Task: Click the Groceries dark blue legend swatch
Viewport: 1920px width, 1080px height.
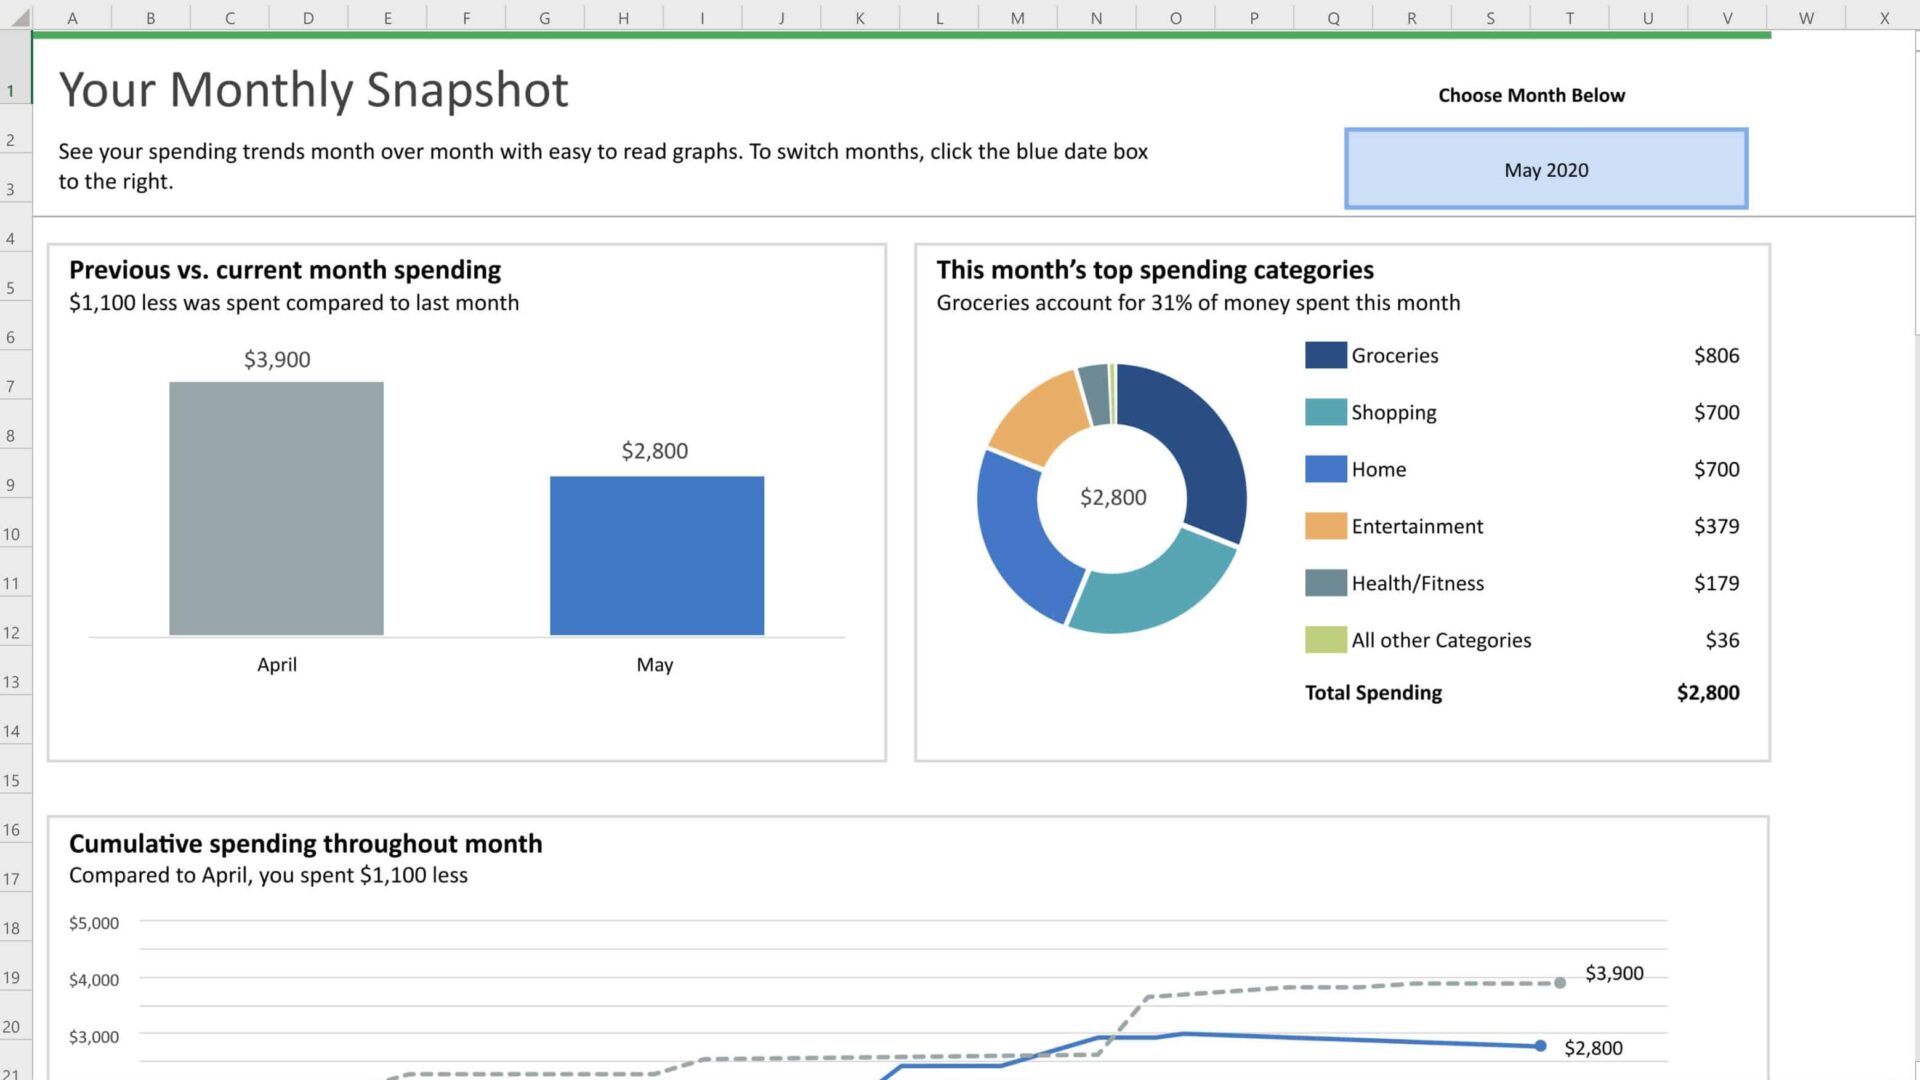Action: (x=1325, y=355)
